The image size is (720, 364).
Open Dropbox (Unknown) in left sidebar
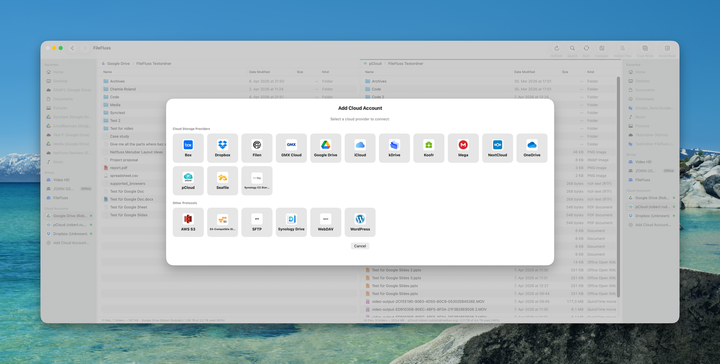tap(69, 234)
